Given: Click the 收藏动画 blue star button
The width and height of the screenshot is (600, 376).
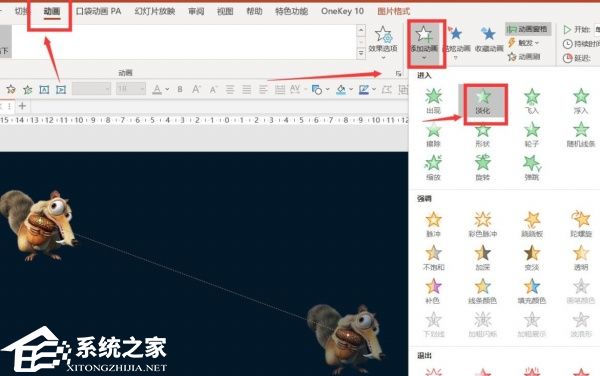Looking at the screenshot, I should tap(488, 39).
